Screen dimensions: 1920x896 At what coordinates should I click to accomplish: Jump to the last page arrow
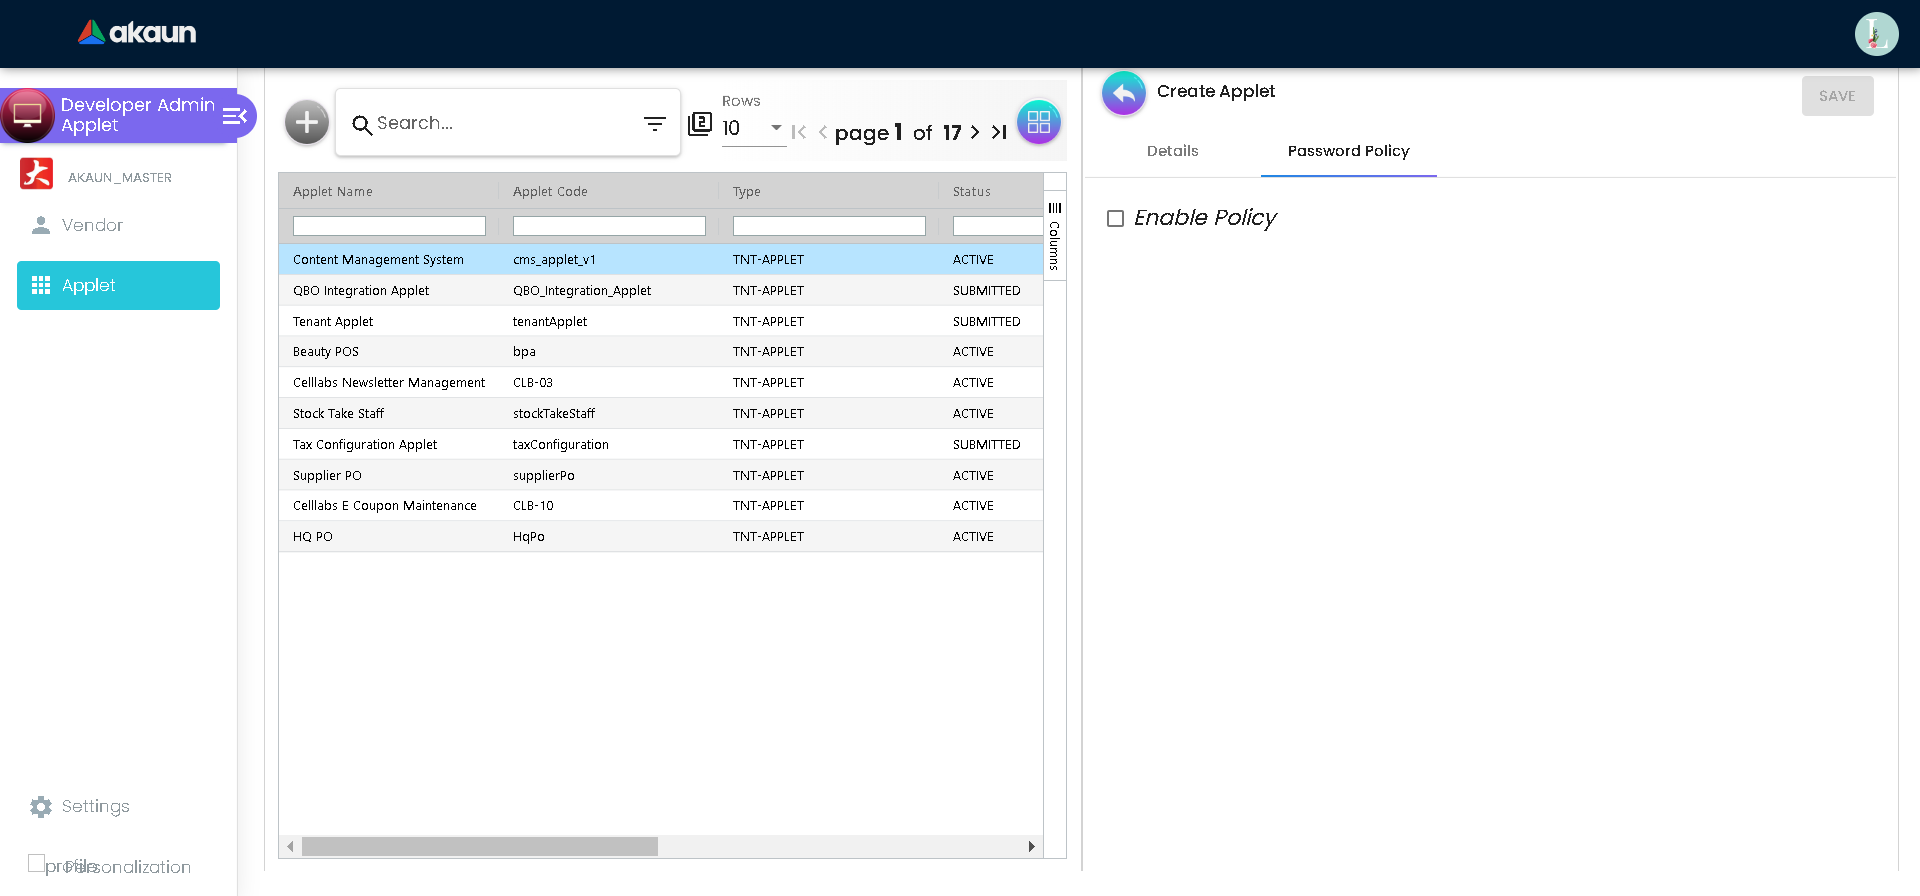pos(999,132)
